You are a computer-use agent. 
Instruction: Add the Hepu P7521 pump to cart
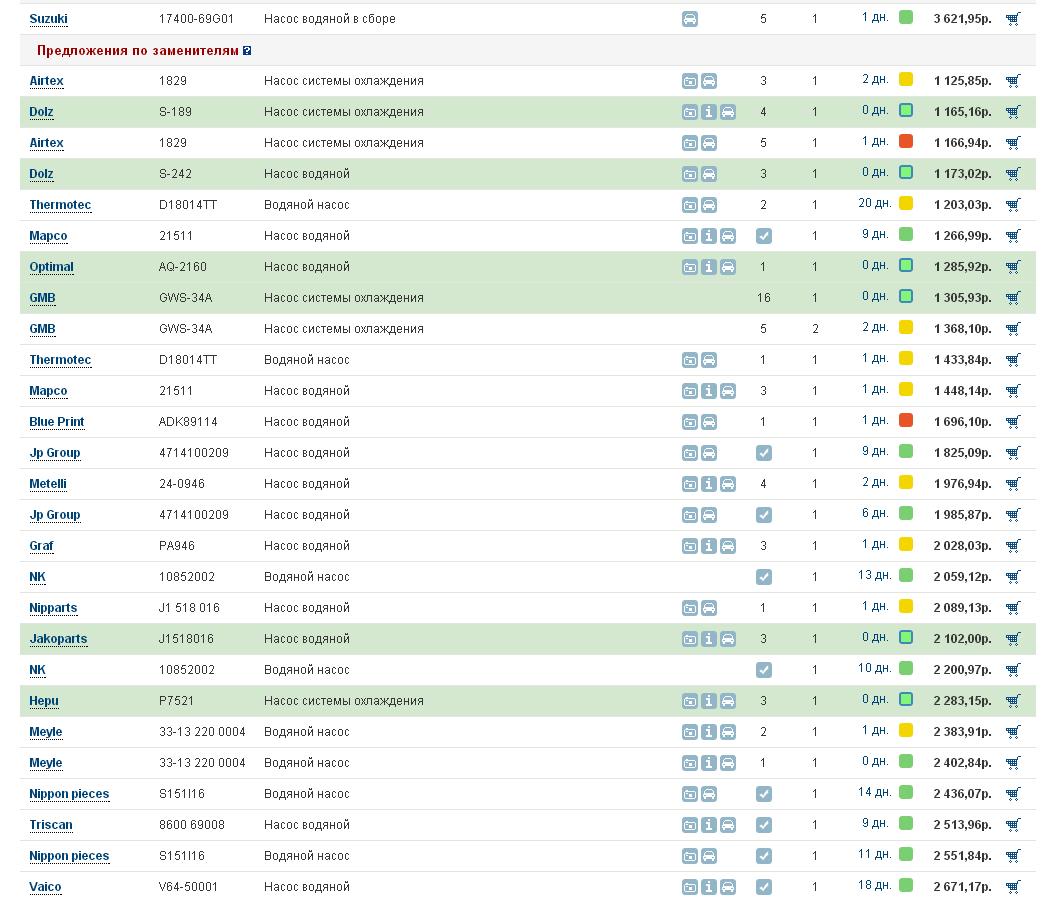[1013, 701]
